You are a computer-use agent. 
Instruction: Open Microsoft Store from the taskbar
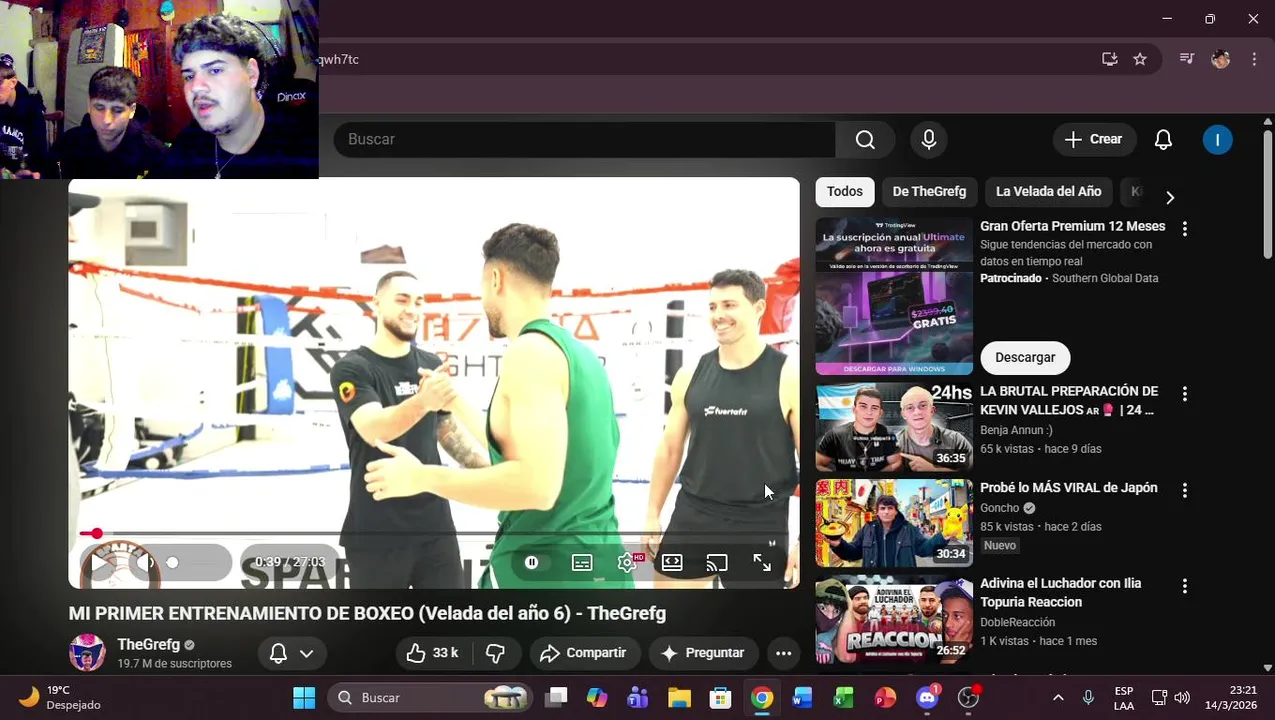point(720,698)
